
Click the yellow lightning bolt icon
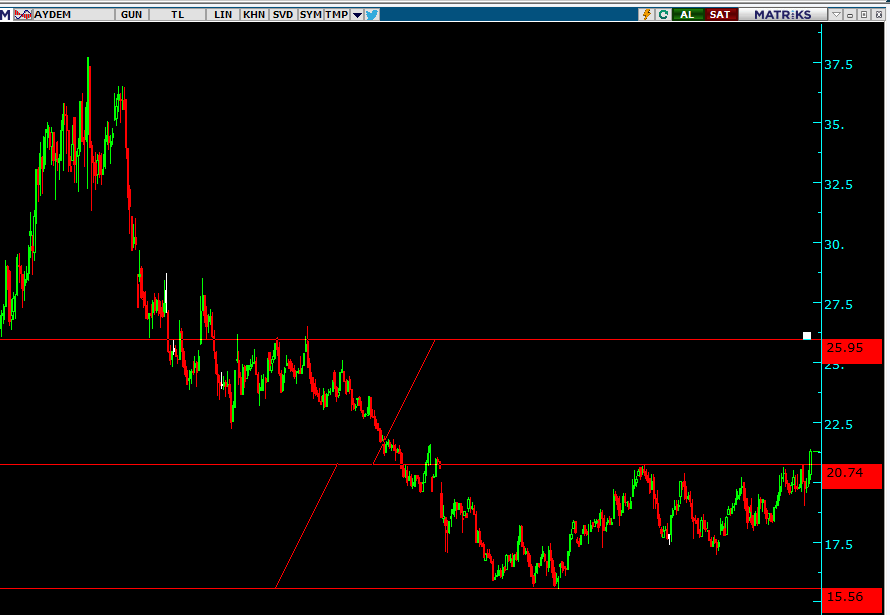pos(648,14)
